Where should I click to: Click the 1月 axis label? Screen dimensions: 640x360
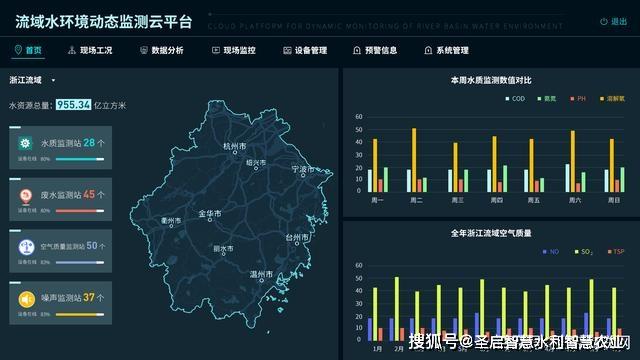(x=378, y=349)
